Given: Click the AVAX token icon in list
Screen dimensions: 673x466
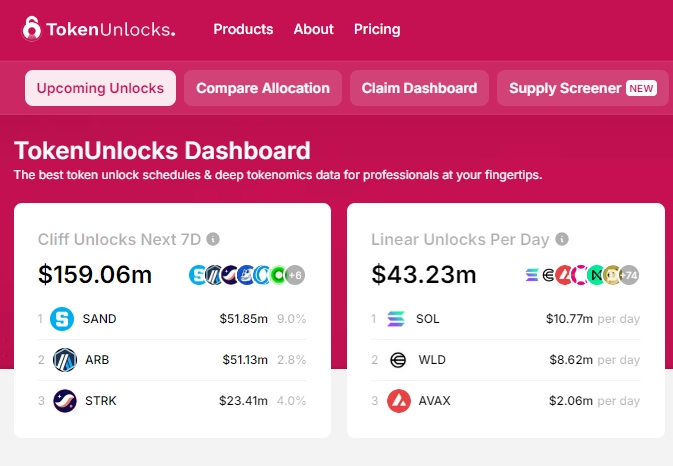Looking at the screenshot, I should [399, 401].
